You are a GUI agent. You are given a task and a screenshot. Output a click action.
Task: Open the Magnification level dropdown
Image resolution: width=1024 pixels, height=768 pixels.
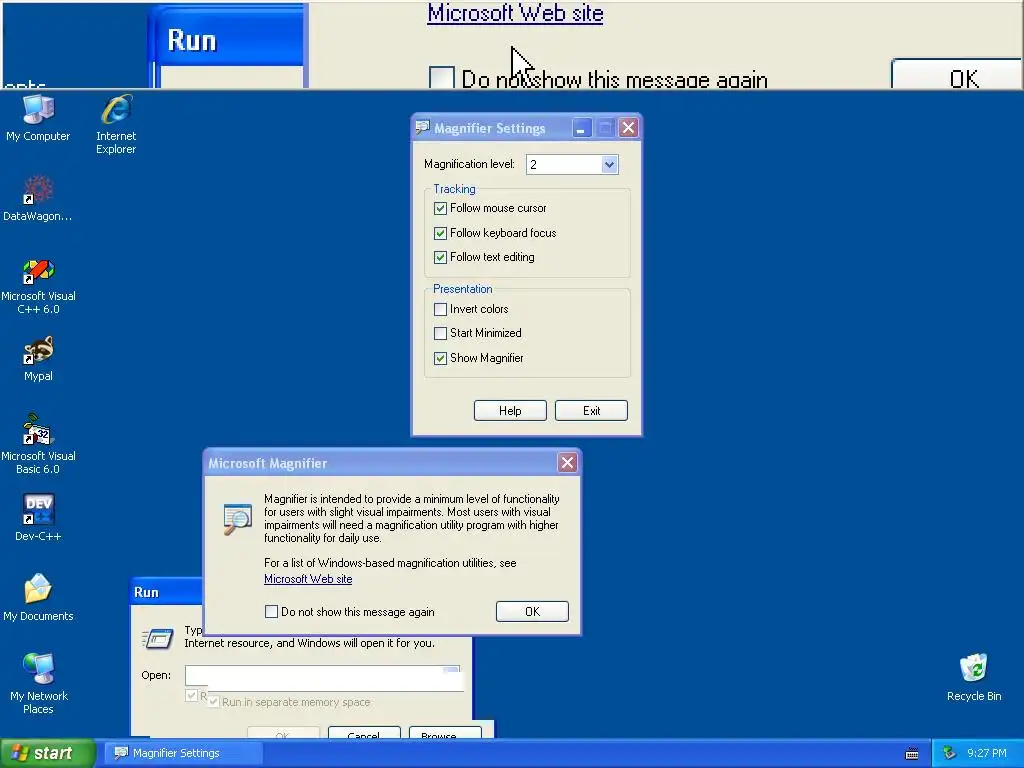point(609,165)
